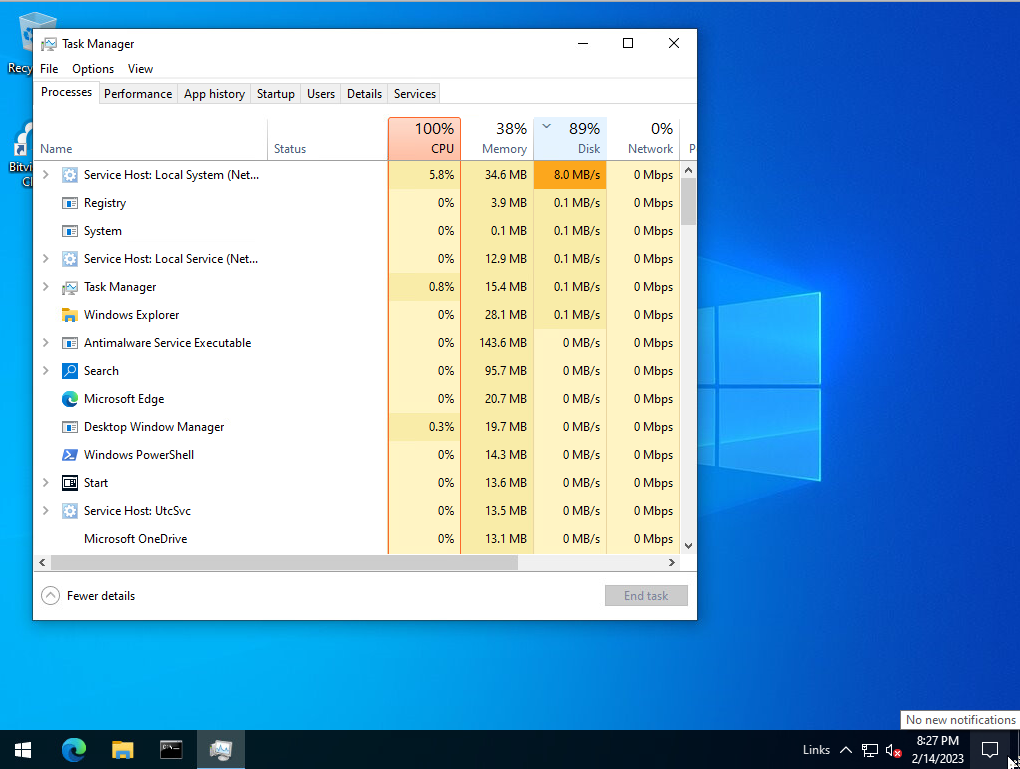This screenshot has width=1020, height=769.
Task: Click the Service Host: Local Service gear icon
Action: (70, 259)
